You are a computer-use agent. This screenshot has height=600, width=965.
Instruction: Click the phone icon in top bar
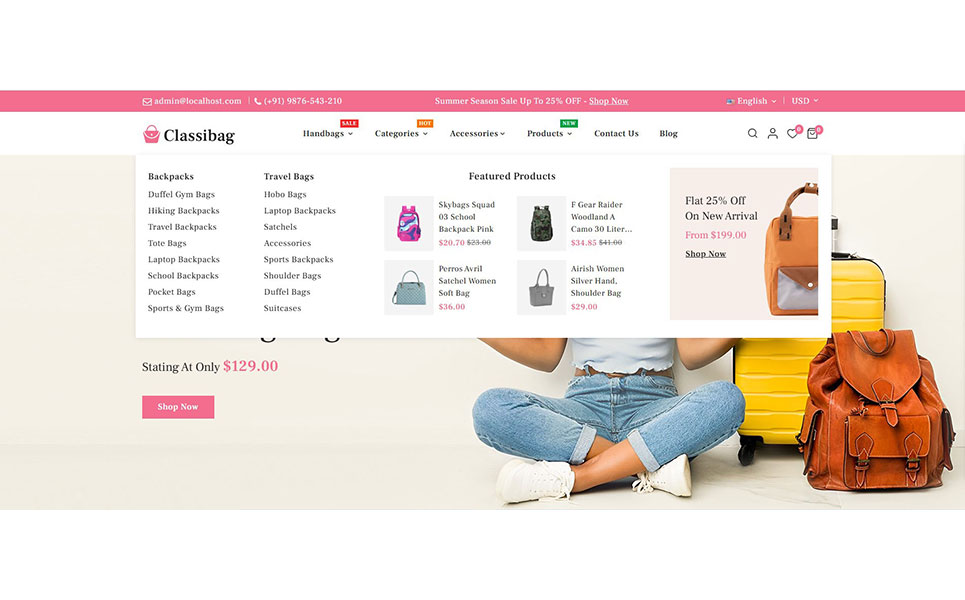[x=258, y=102]
